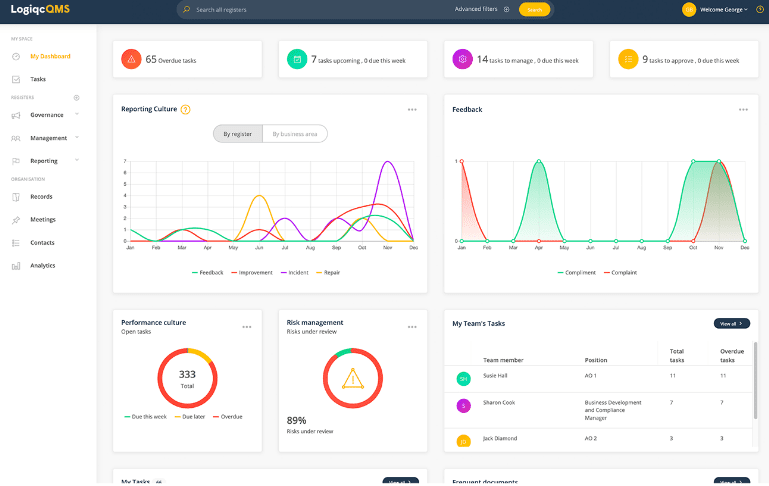Switch chart to By business area
The height and width of the screenshot is (486, 769).
[x=294, y=134]
